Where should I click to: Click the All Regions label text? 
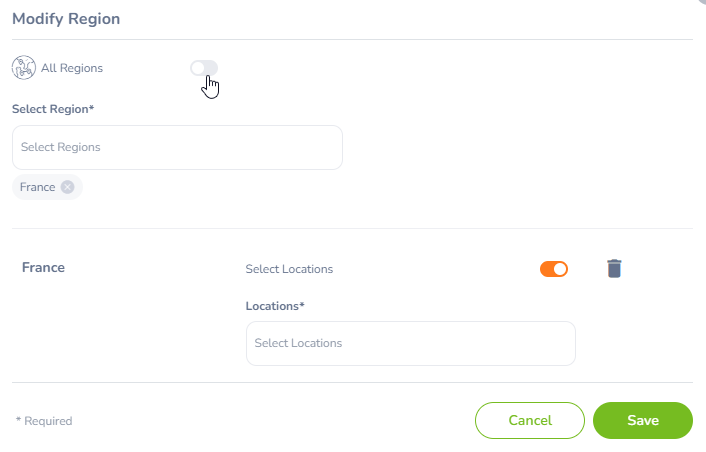pos(72,68)
